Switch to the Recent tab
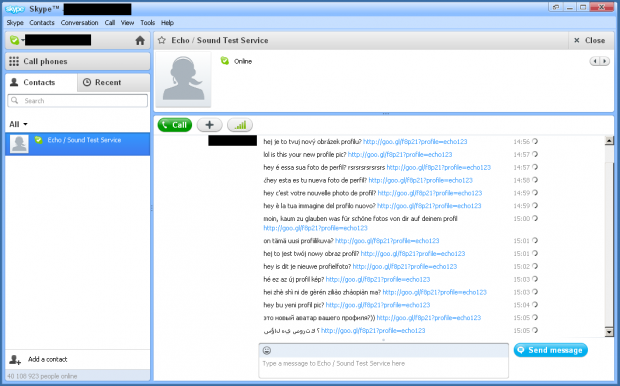Image resolution: width=620 pixels, height=386 pixels. click(113, 82)
